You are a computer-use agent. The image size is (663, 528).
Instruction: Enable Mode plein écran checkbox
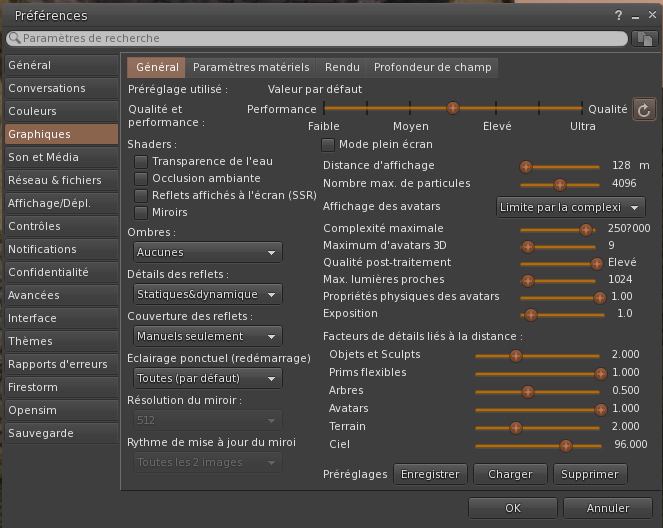click(328, 145)
